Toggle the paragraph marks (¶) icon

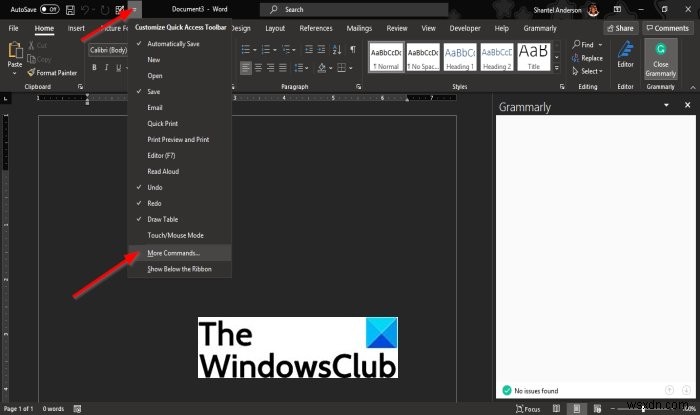click(351, 47)
